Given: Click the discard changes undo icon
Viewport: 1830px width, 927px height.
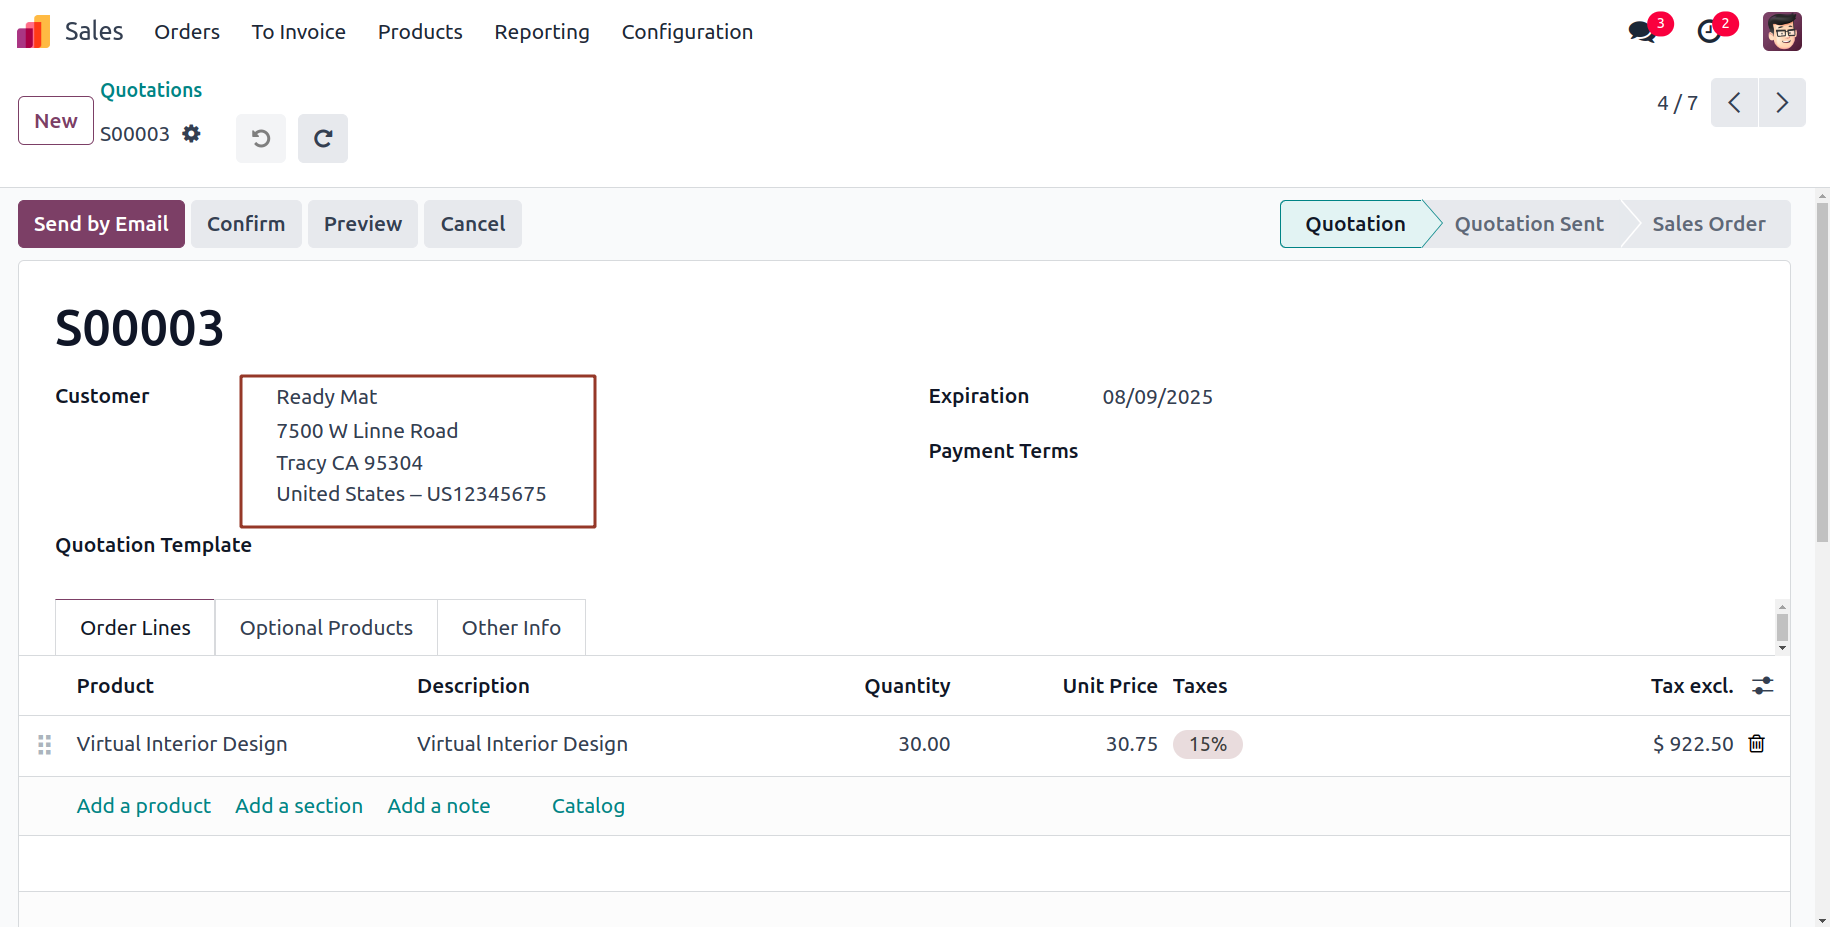Looking at the screenshot, I should [x=261, y=138].
